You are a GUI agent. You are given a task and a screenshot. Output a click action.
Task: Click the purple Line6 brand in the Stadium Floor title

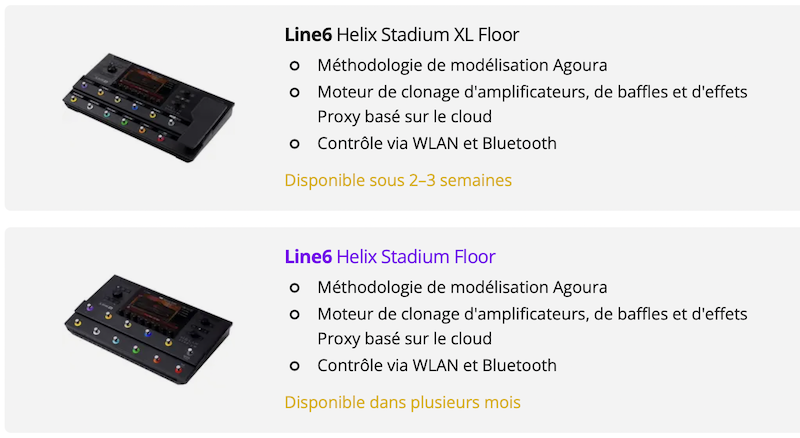coord(308,257)
